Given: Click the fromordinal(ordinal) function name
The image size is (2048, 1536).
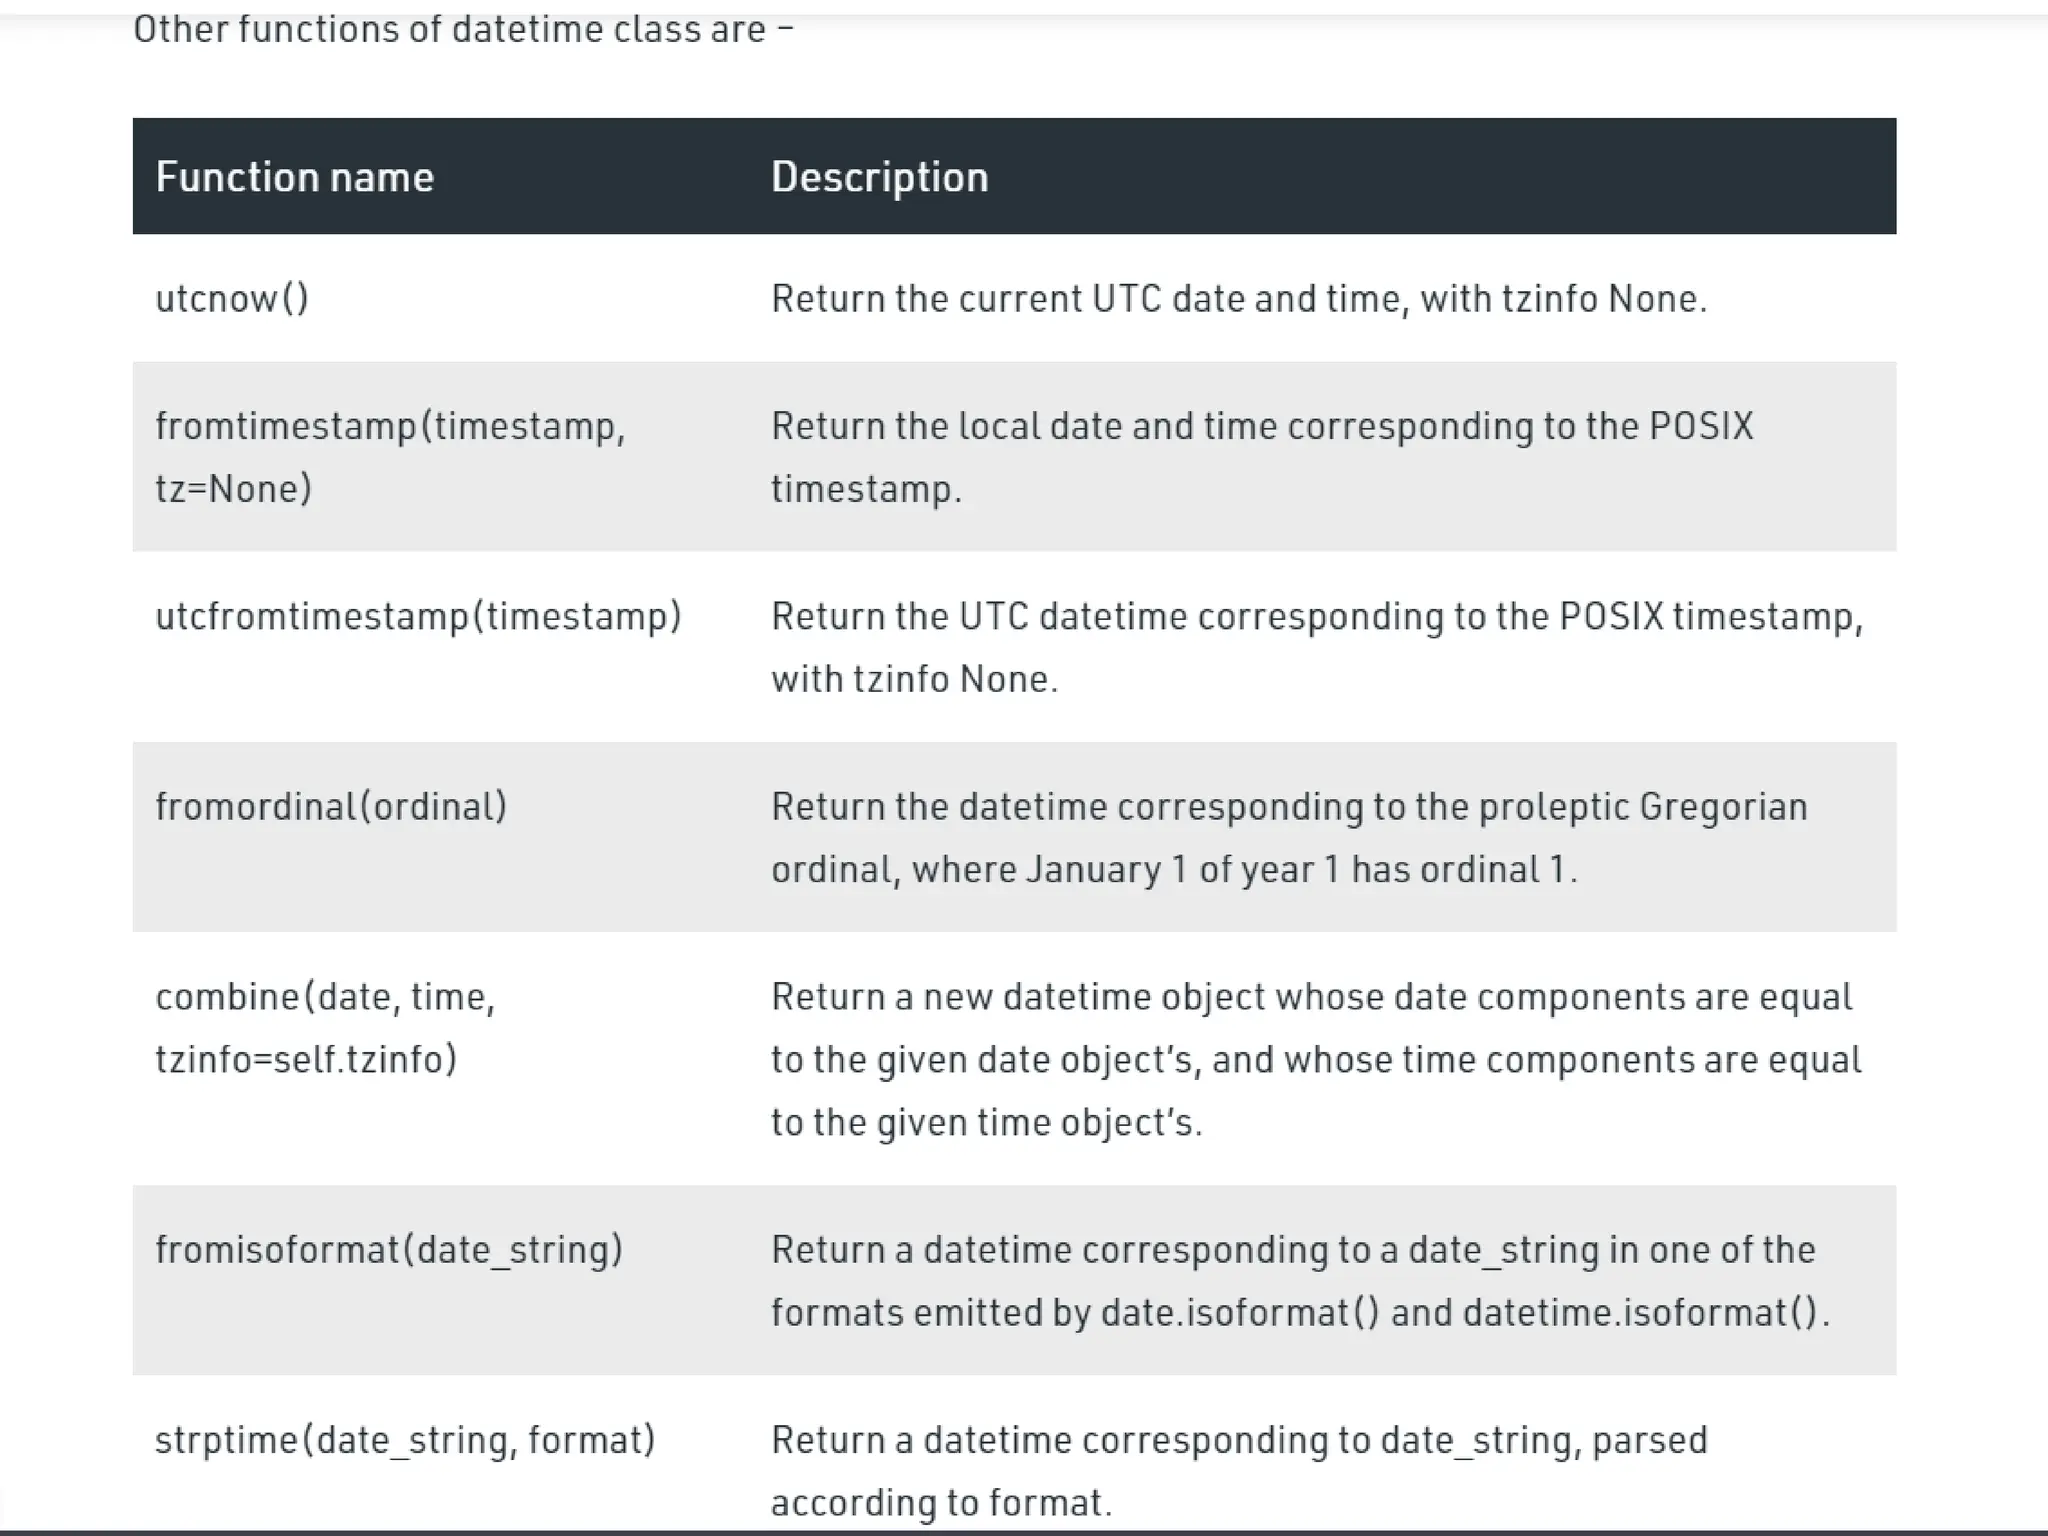Looking at the screenshot, I should tap(331, 806).
